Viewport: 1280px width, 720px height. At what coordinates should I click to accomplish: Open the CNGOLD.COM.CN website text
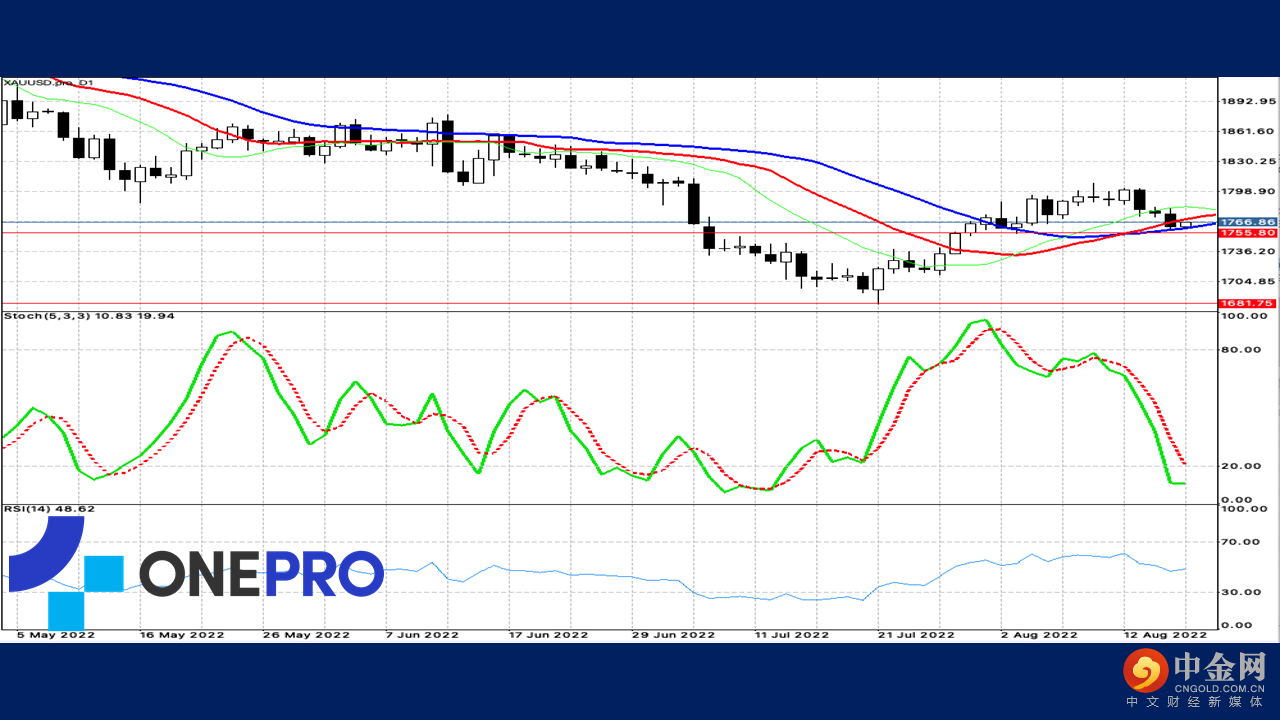click(1221, 689)
